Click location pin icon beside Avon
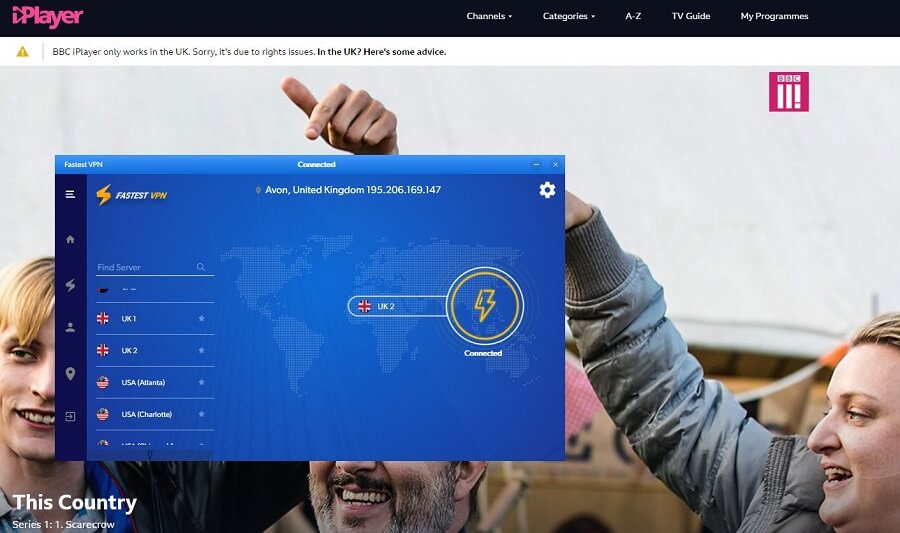900x533 pixels. 258,190
